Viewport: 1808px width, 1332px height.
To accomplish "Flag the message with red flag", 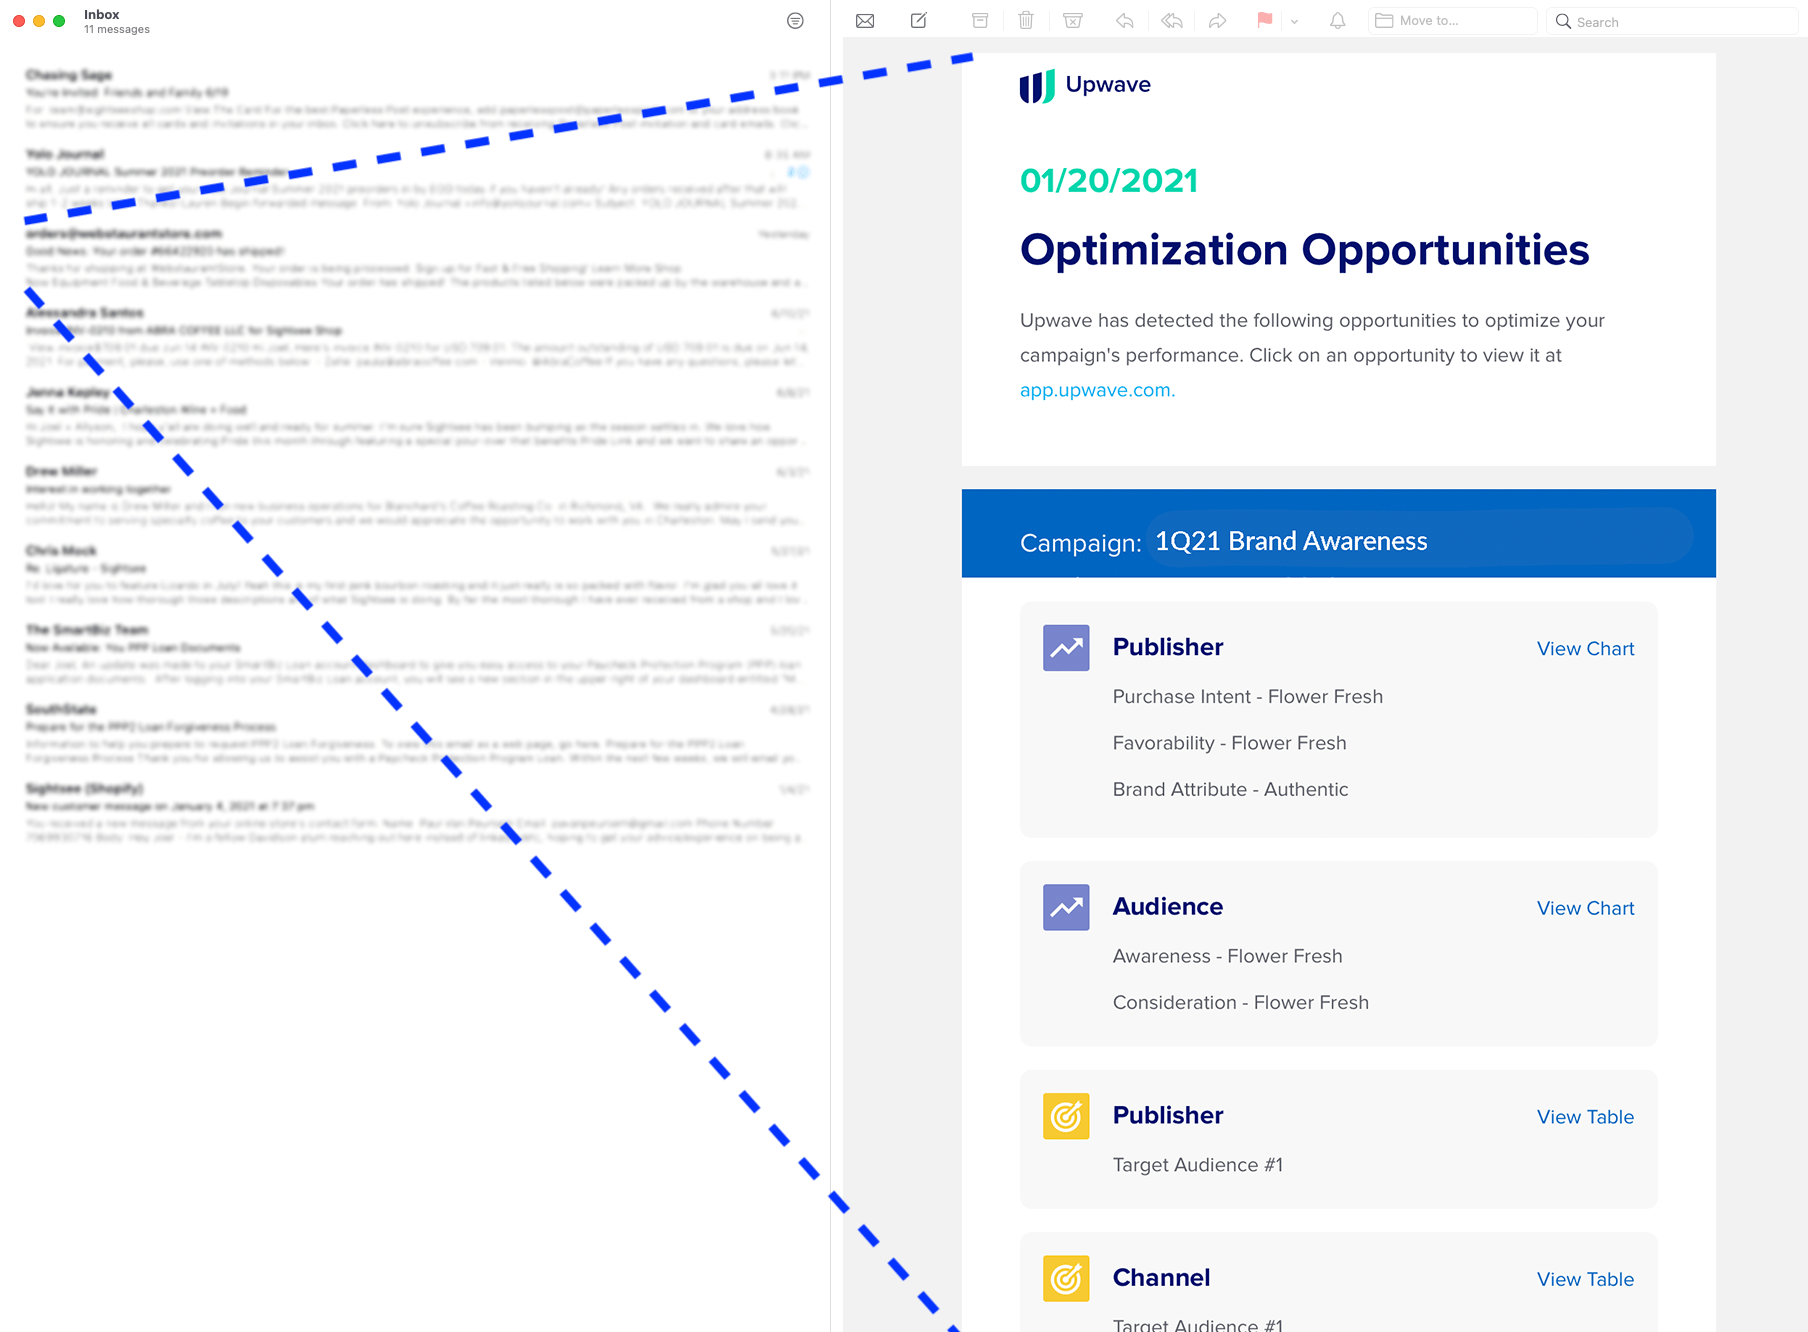I will pyautogui.click(x=1265, y=20).
